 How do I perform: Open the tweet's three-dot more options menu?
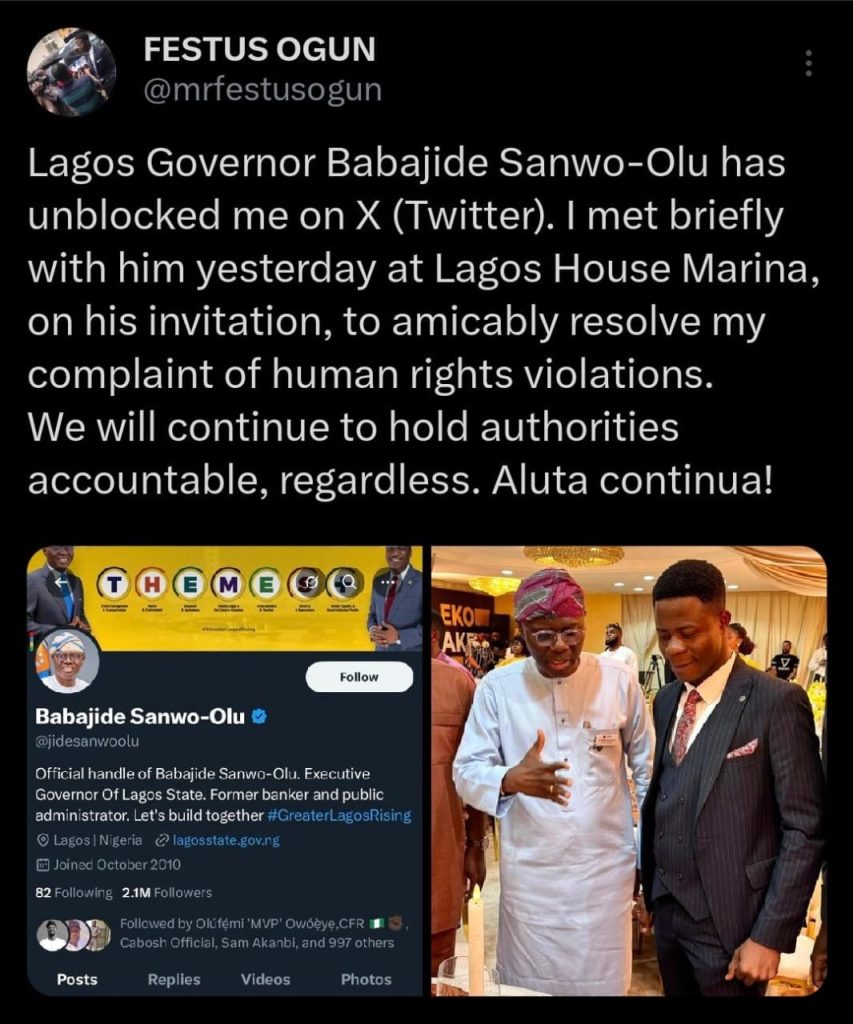point(808,62)
